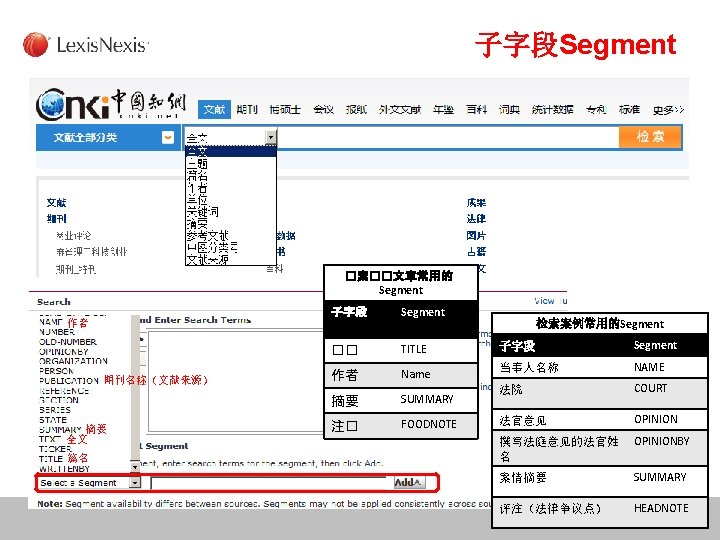Select TEXT in the segment list
This screenshot has height=540, width=720.
pos(50,439)
